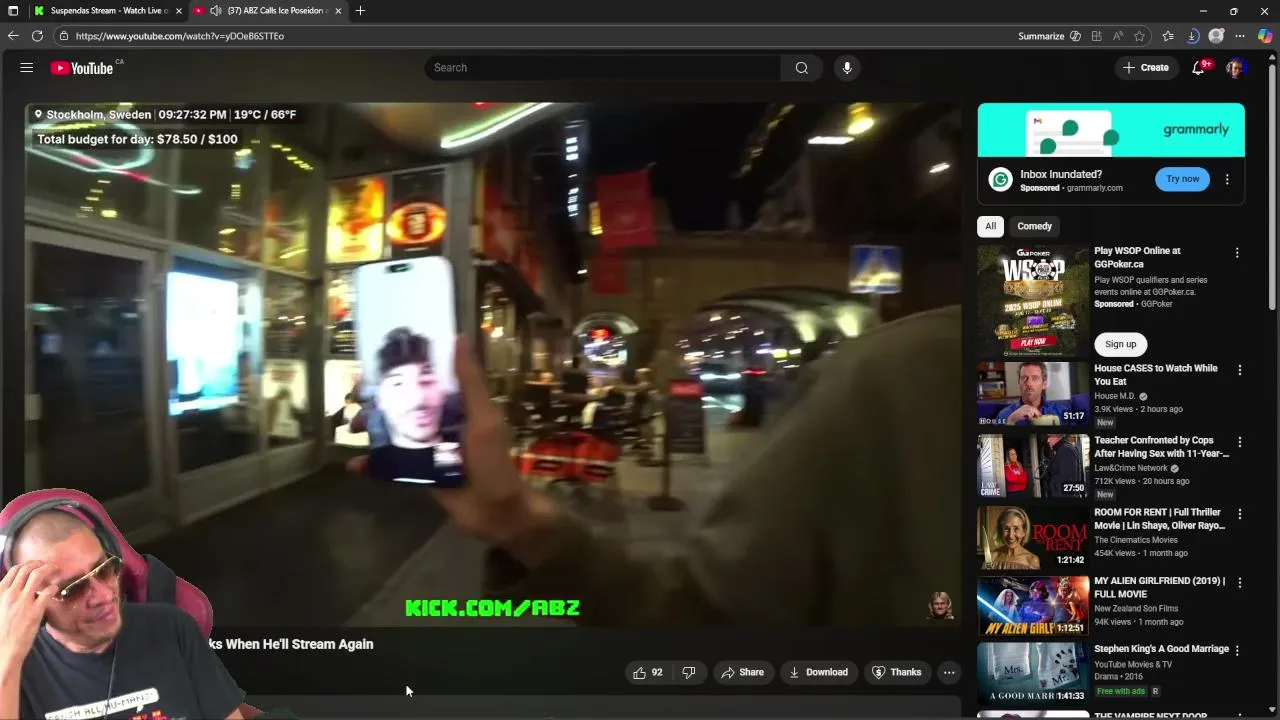Add this page to favorites star
Viewport: 1280px width, 720px height.
[1139, 36]
